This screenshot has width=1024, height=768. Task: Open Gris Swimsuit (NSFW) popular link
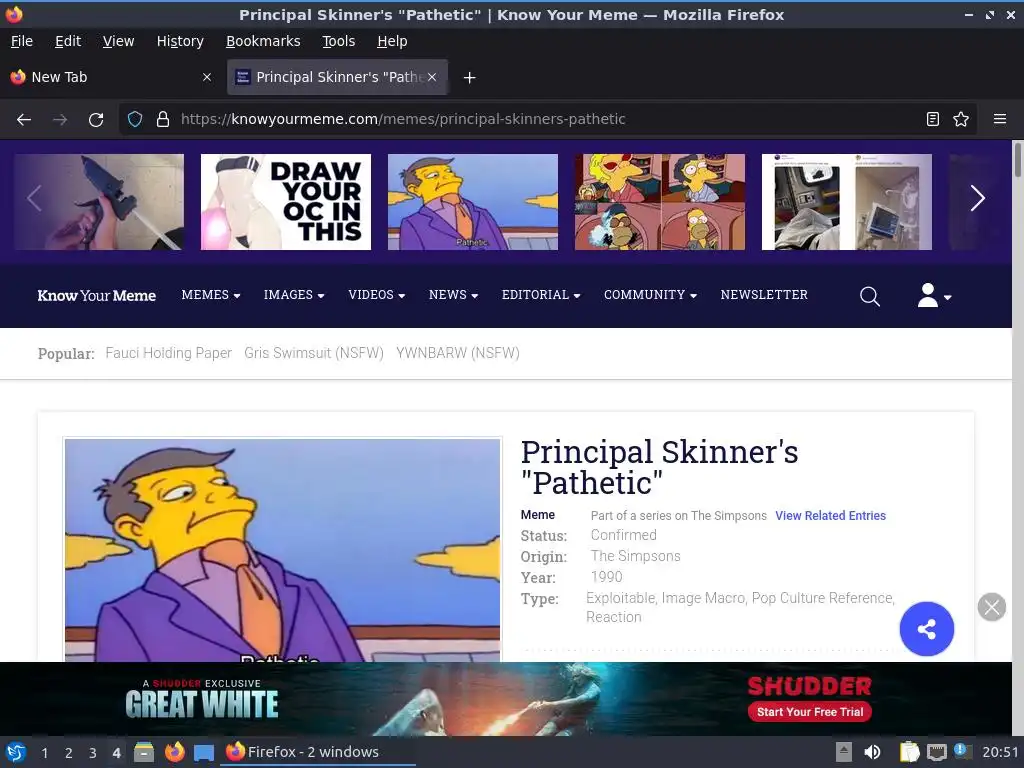(314, 353)
